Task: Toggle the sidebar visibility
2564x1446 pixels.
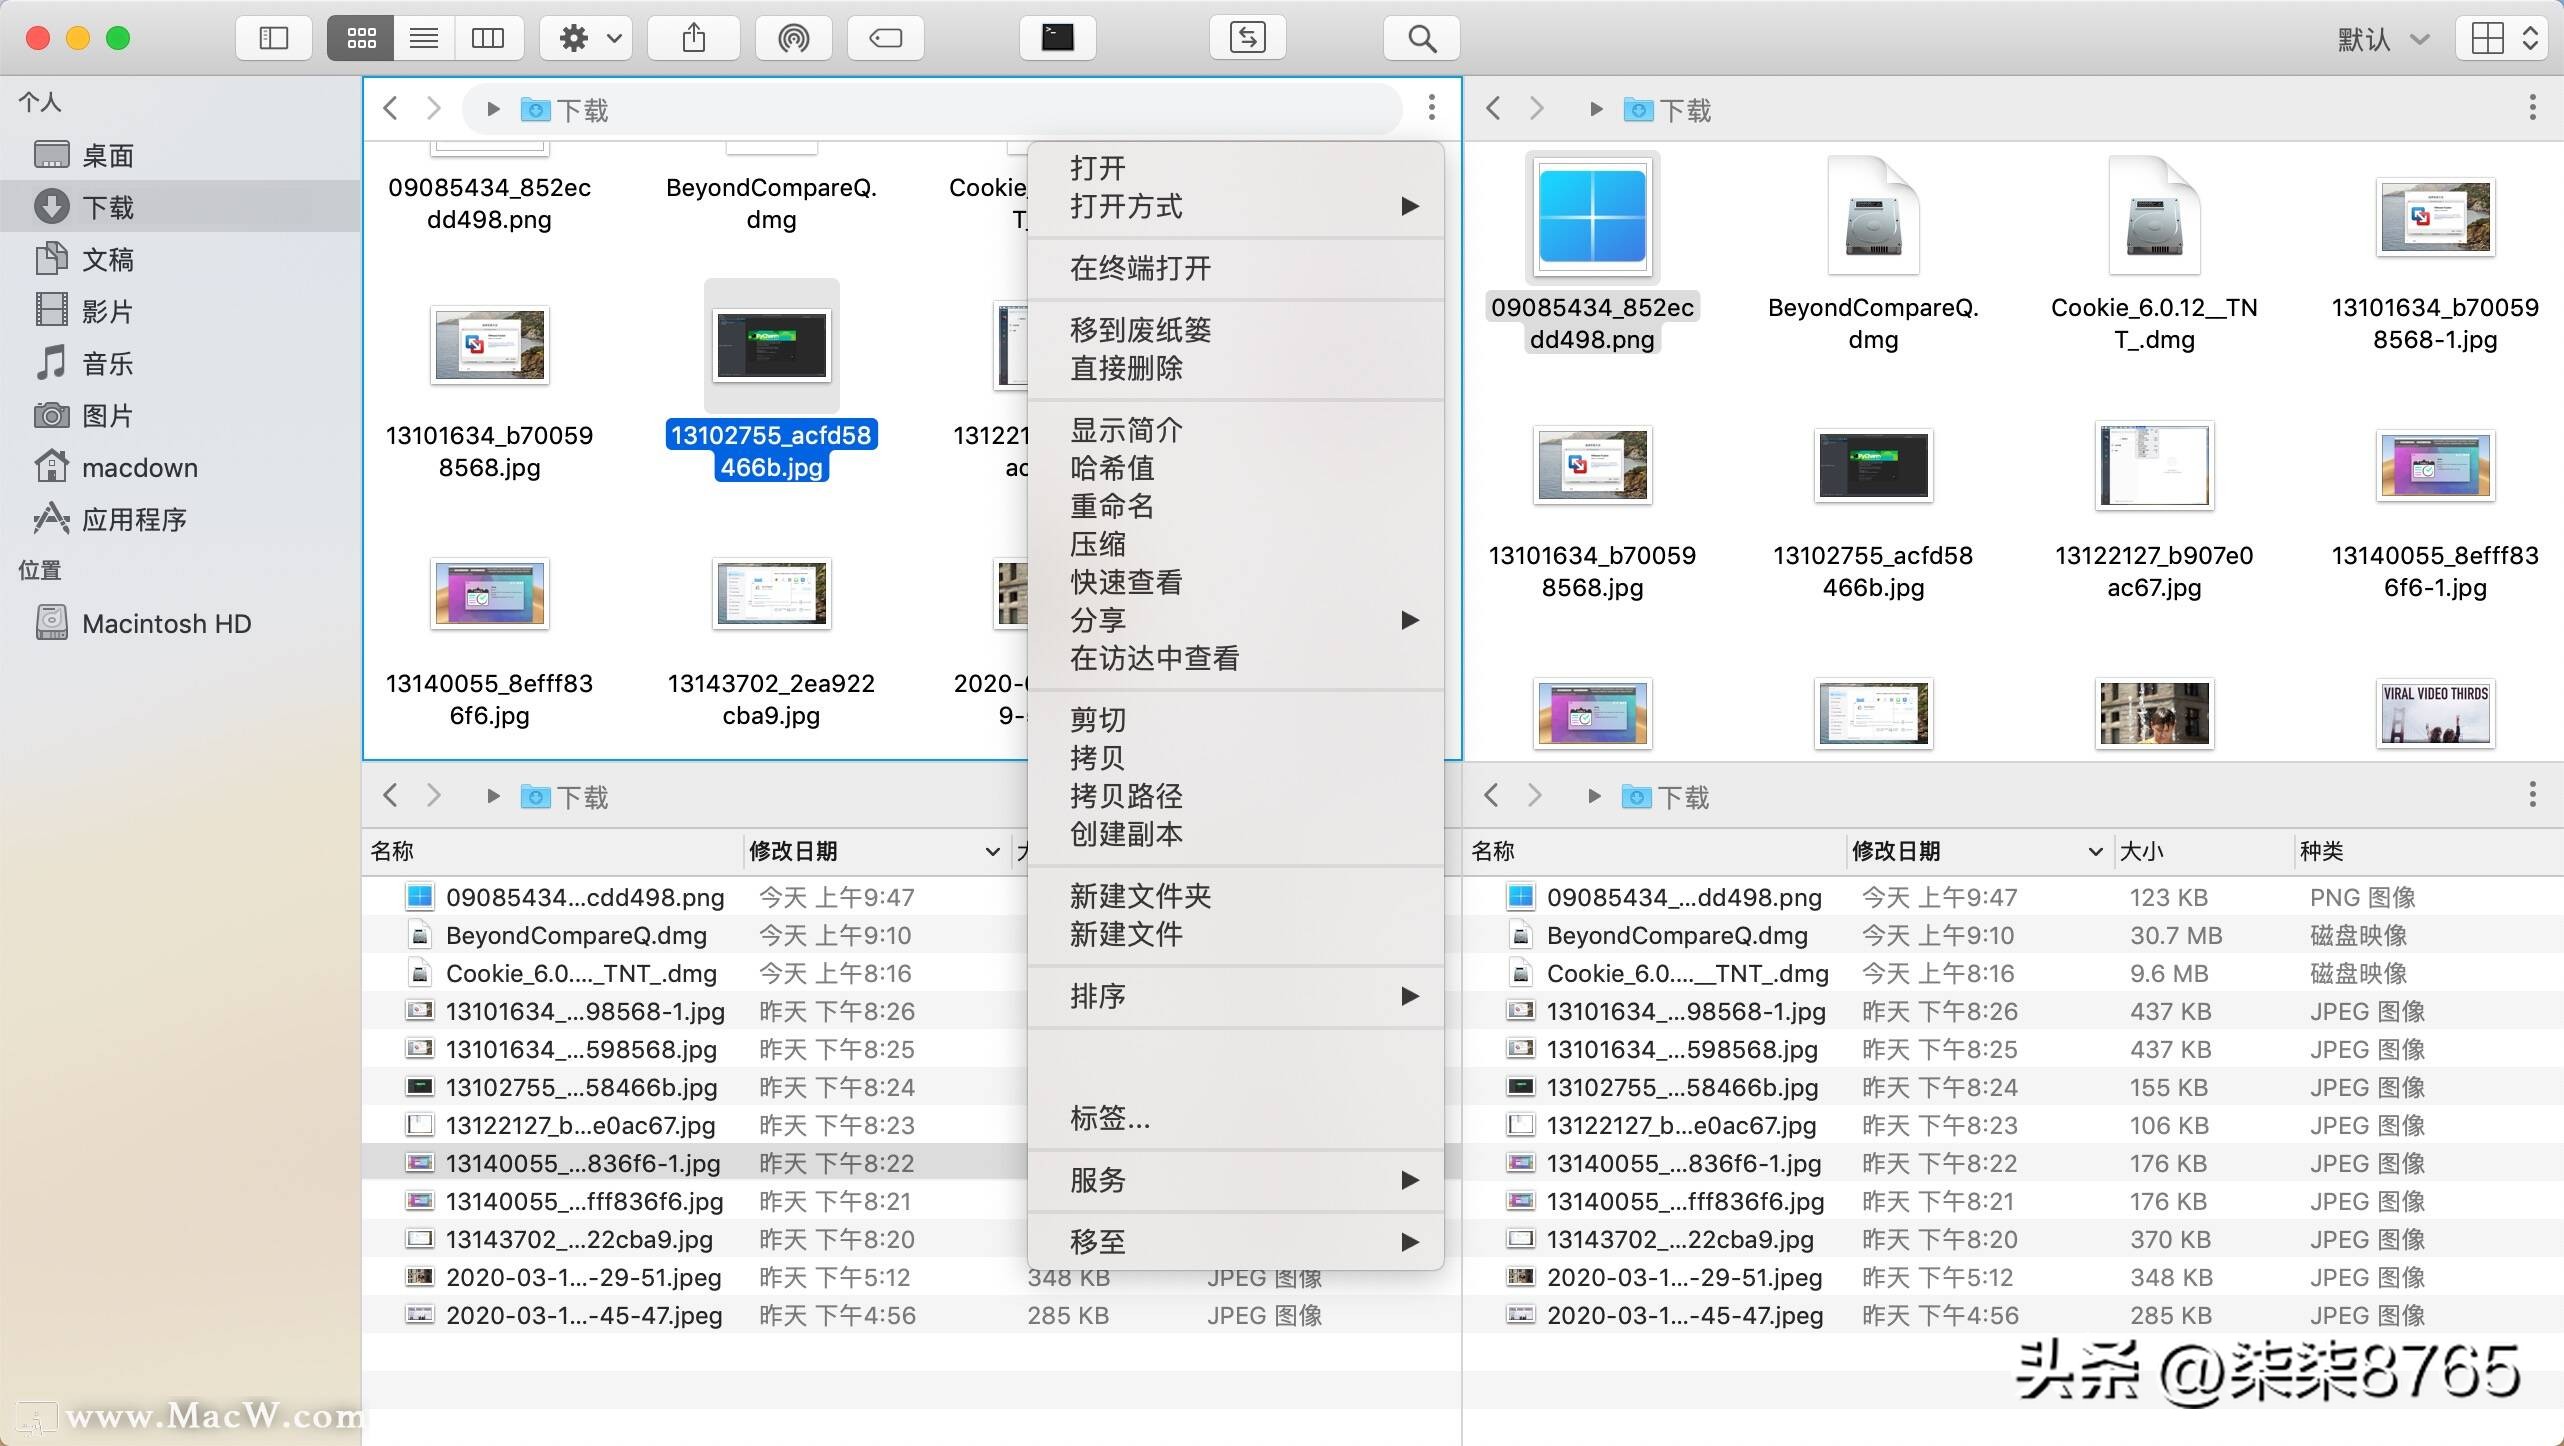Action: [x=273, y=38]
